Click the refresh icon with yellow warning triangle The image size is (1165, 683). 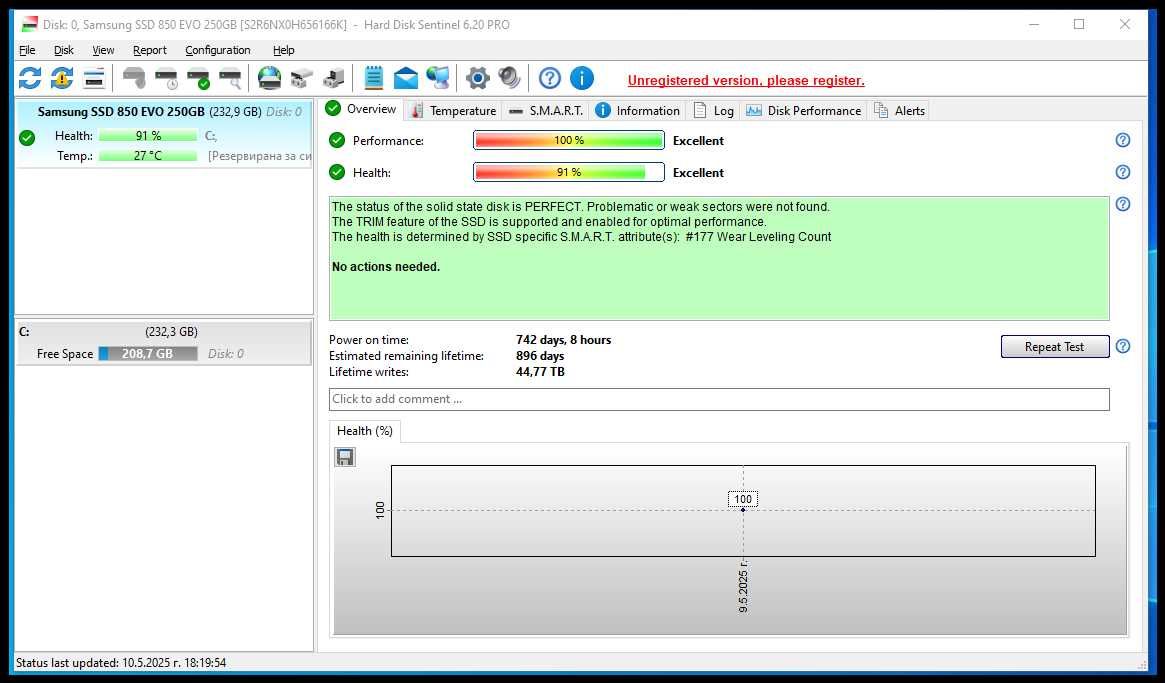(x=62, y=77)
